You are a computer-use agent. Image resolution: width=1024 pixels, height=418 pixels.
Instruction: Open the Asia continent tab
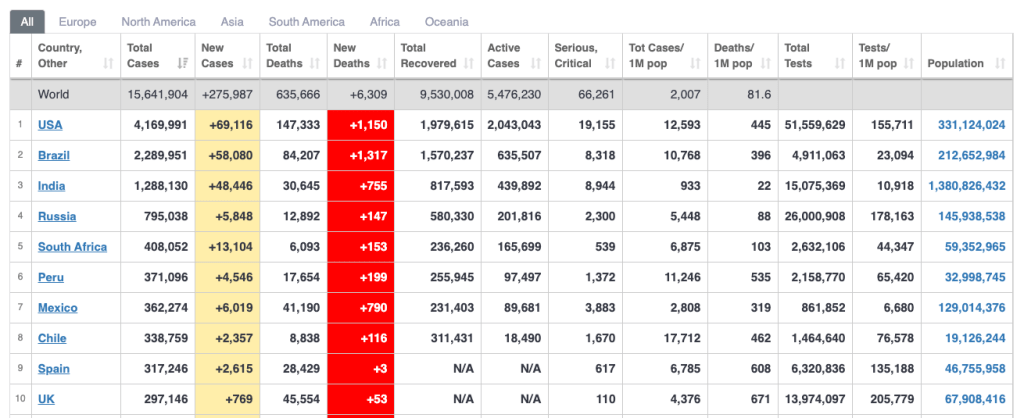(232, 21)
